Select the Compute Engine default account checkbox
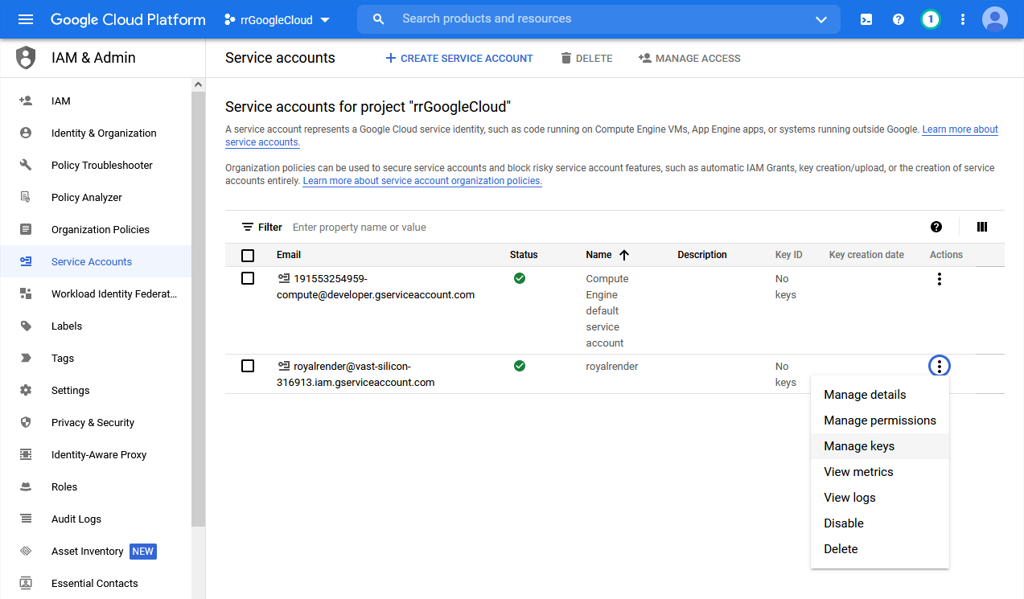 pyautogui.click(x=248, y=278)
